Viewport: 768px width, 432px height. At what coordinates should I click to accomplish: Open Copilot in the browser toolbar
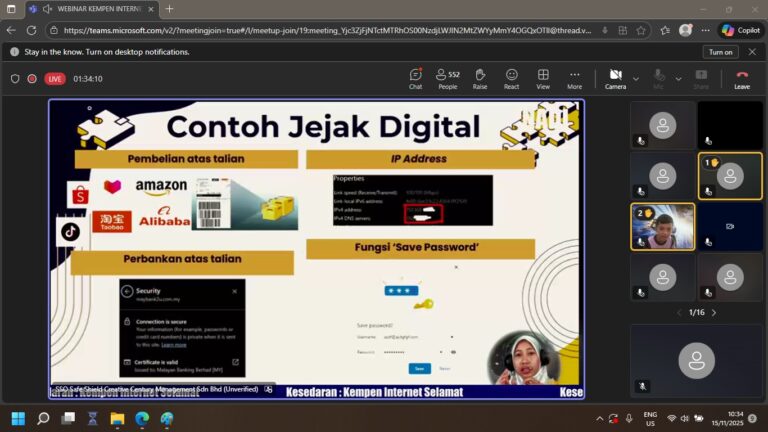tap(741, 30)
